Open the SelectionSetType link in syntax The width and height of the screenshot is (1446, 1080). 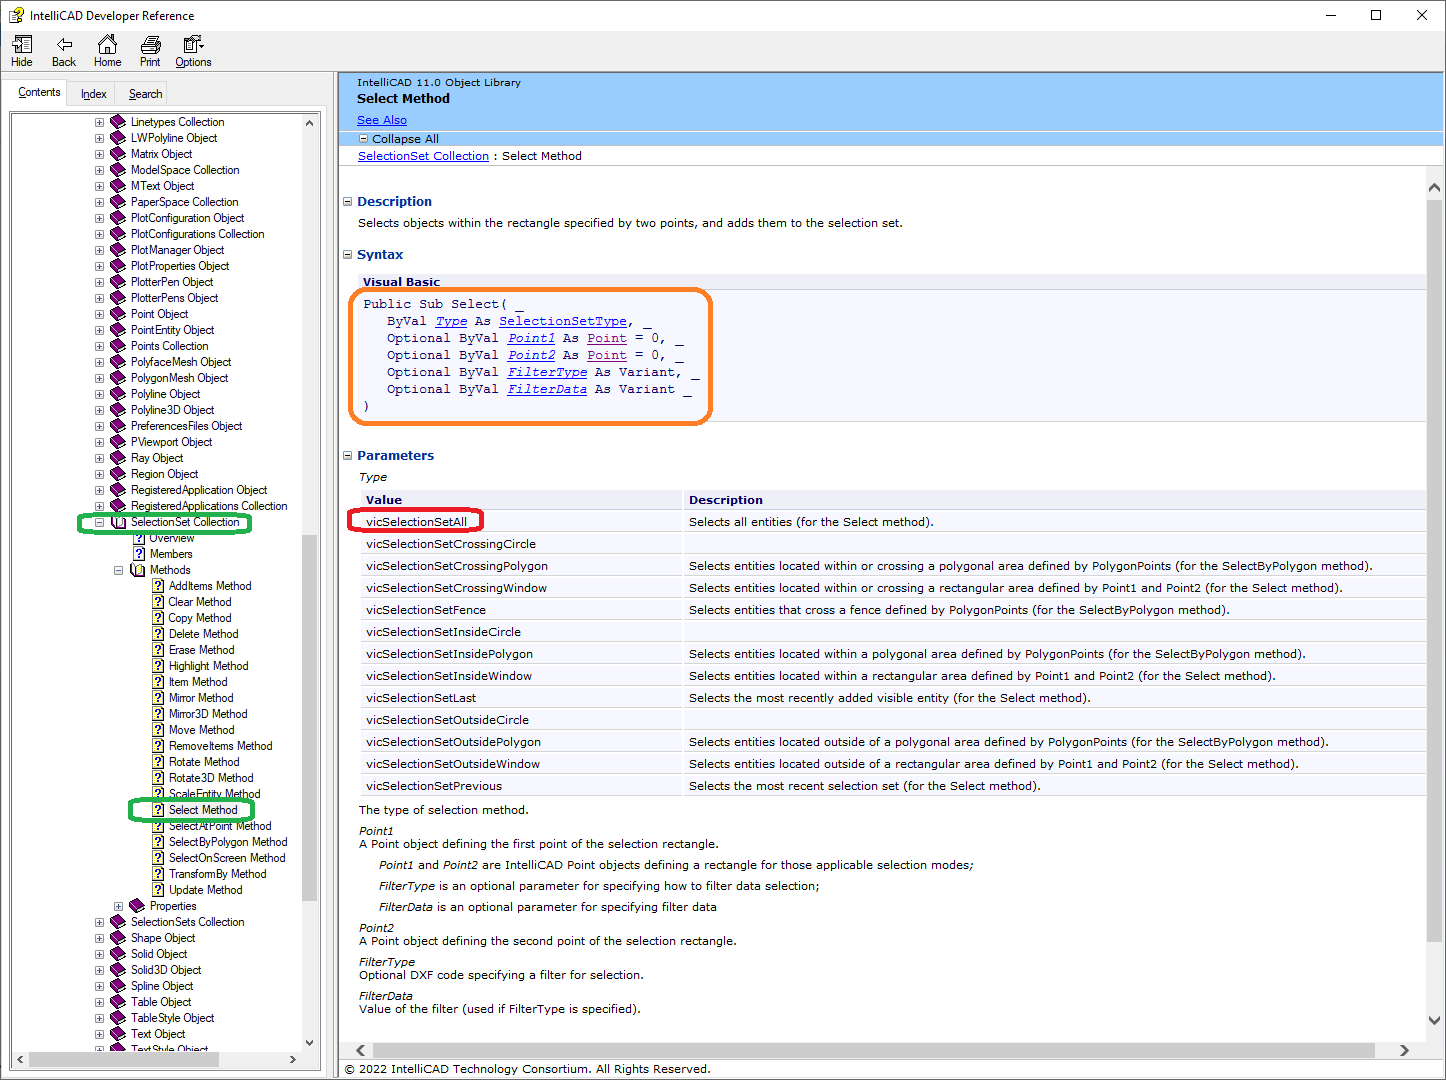tap(563, 321)
